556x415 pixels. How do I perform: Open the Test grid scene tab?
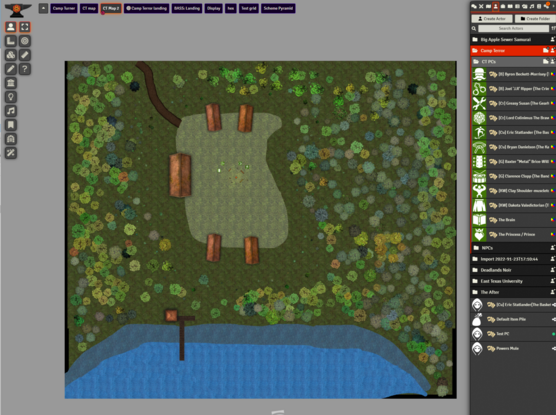coord(249,8)
